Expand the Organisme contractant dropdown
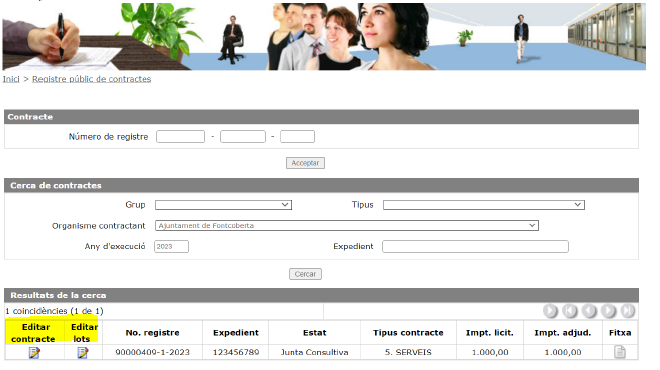Screen dimensions: 660x370 pyautogui.click(x=347, y=226)
